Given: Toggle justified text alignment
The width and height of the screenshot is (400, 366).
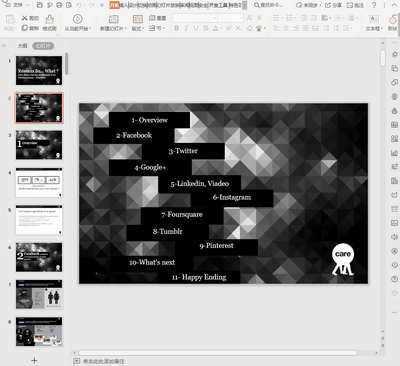Looking at the screenshot, I should tap(306, 29).
